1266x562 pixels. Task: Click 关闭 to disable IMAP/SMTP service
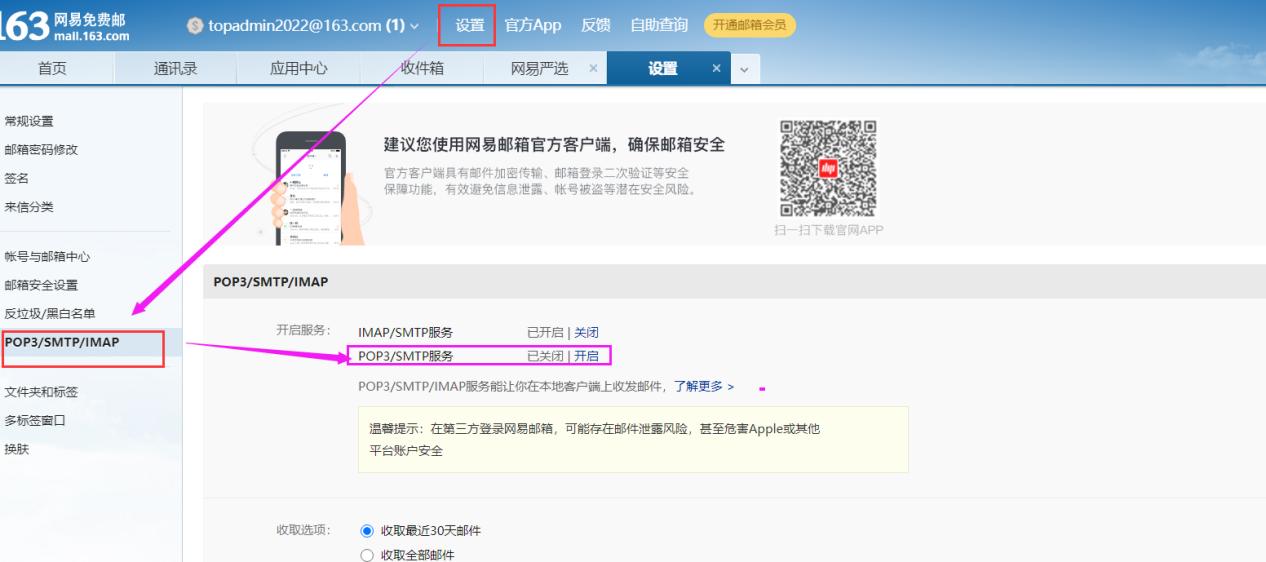586,333
